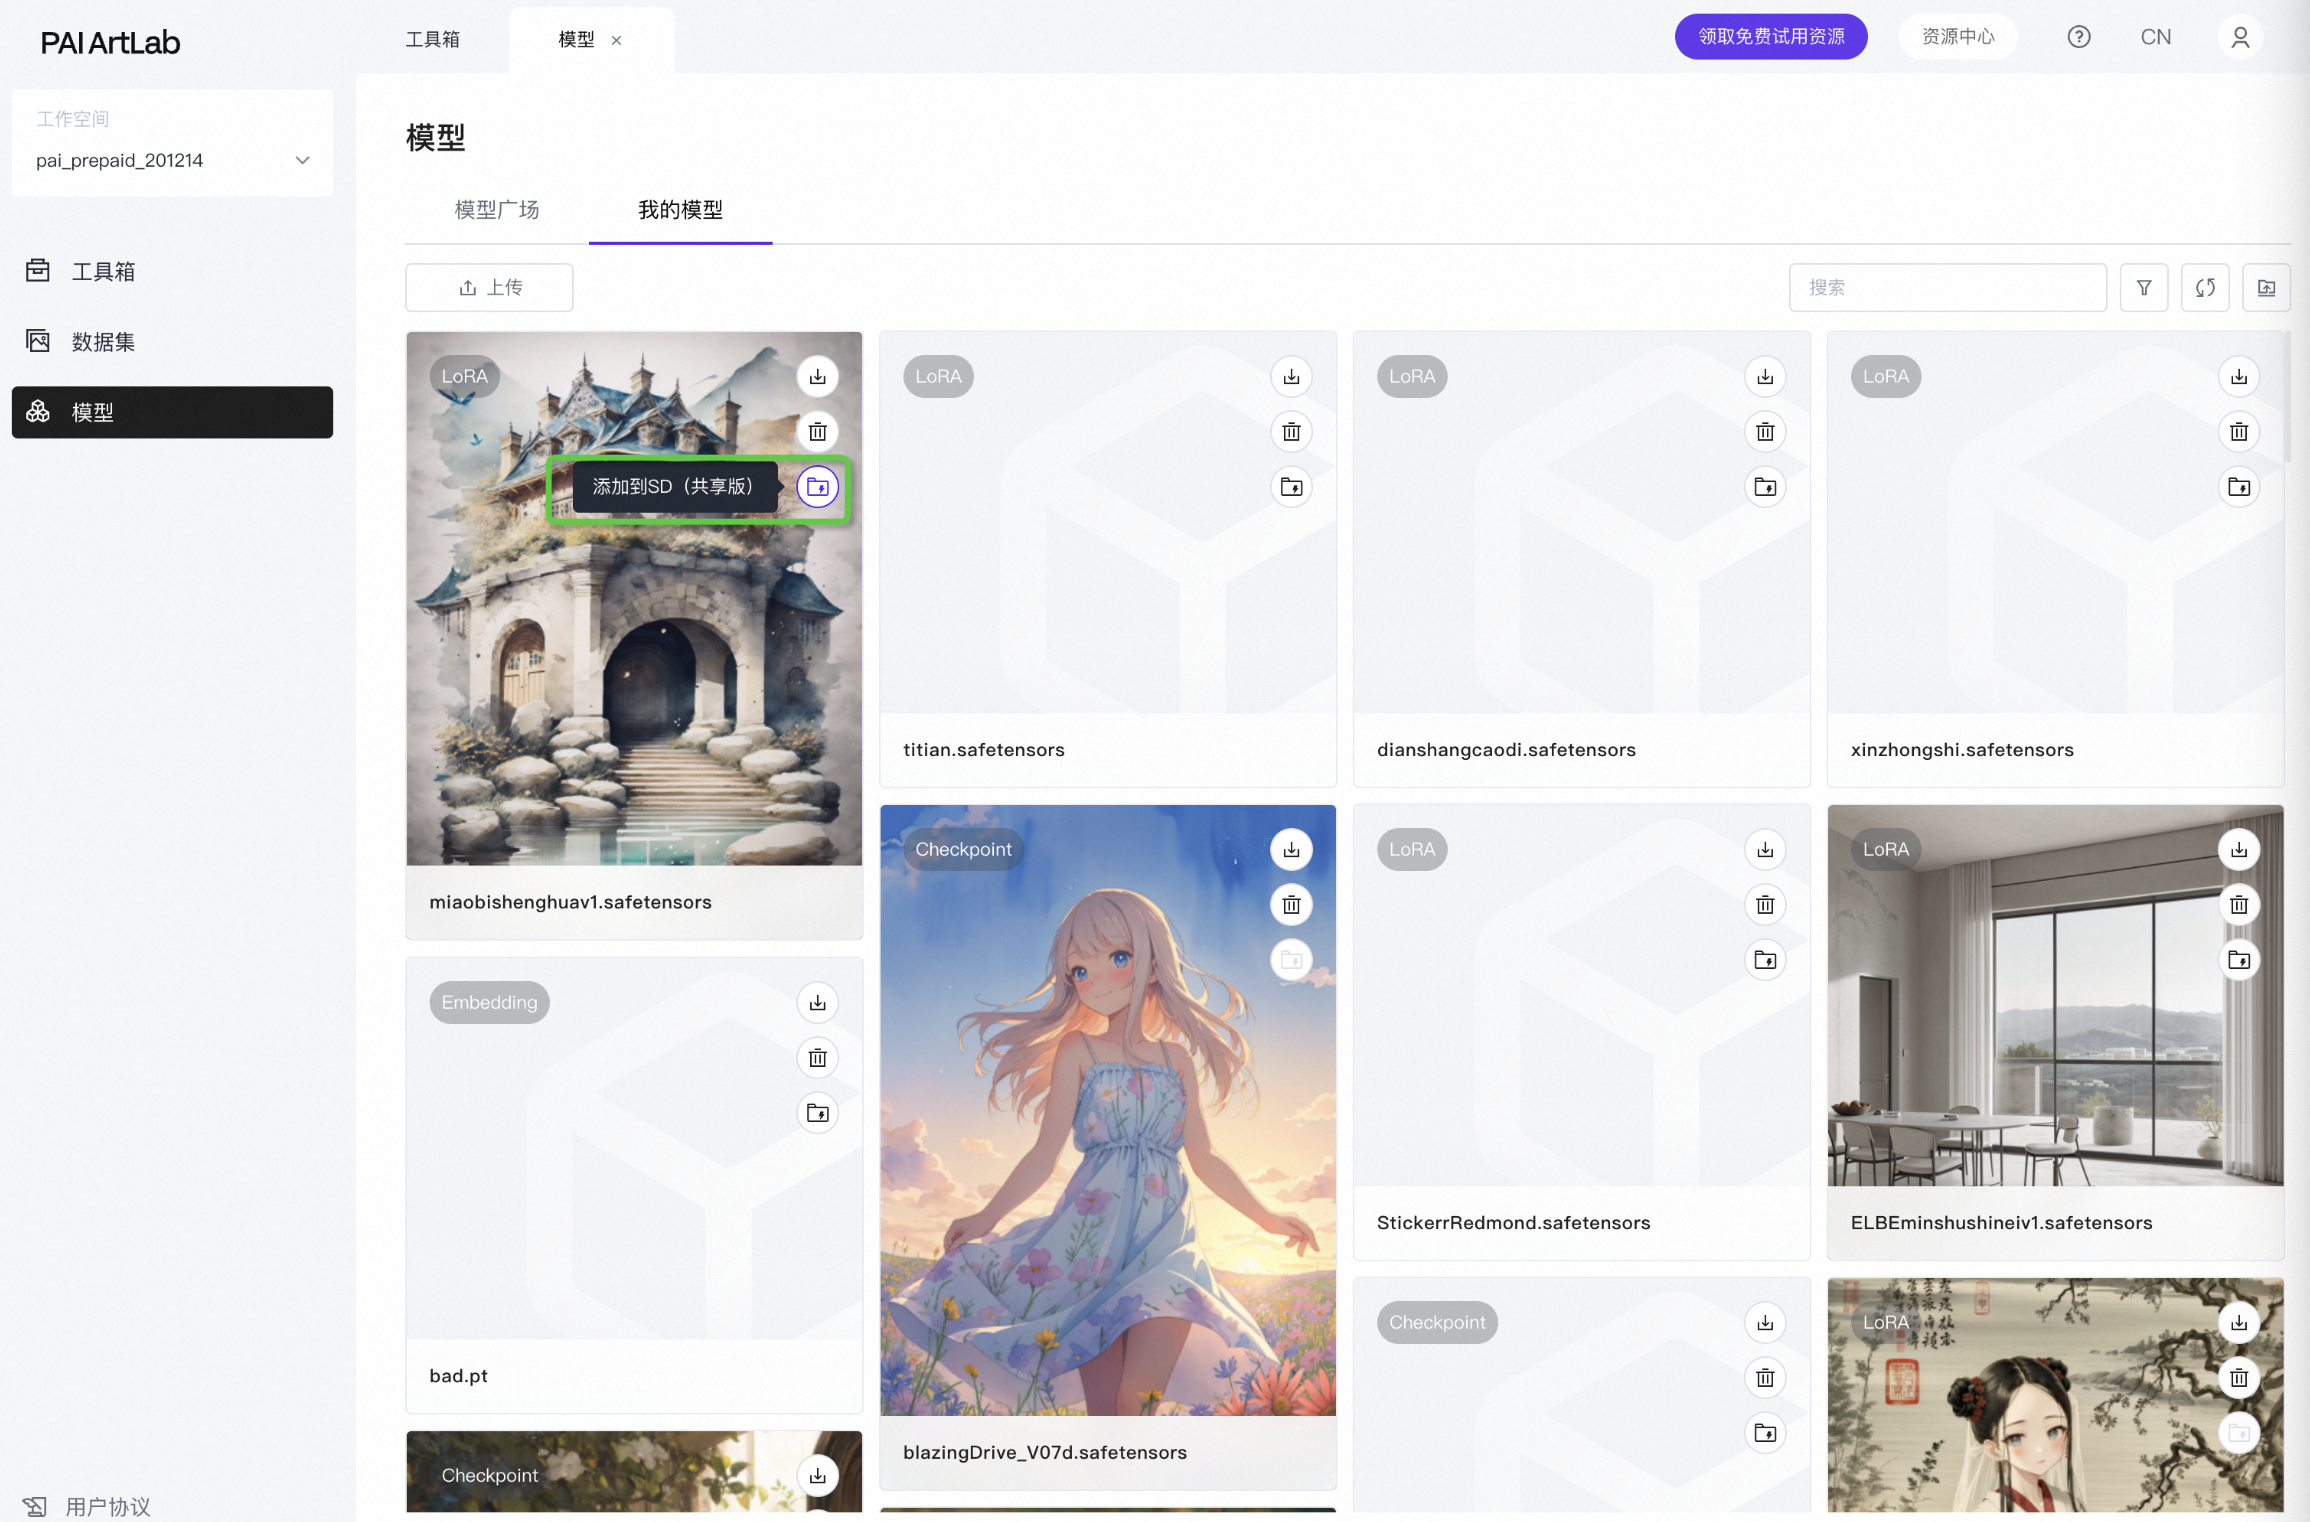Switch to 模型广场 tab

[x=496, y=210]
